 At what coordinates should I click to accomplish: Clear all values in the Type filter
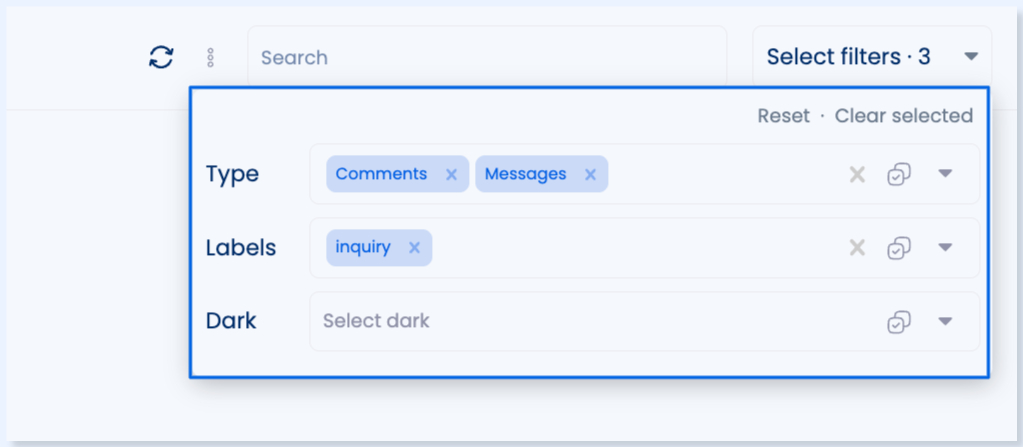pos(857,174)
